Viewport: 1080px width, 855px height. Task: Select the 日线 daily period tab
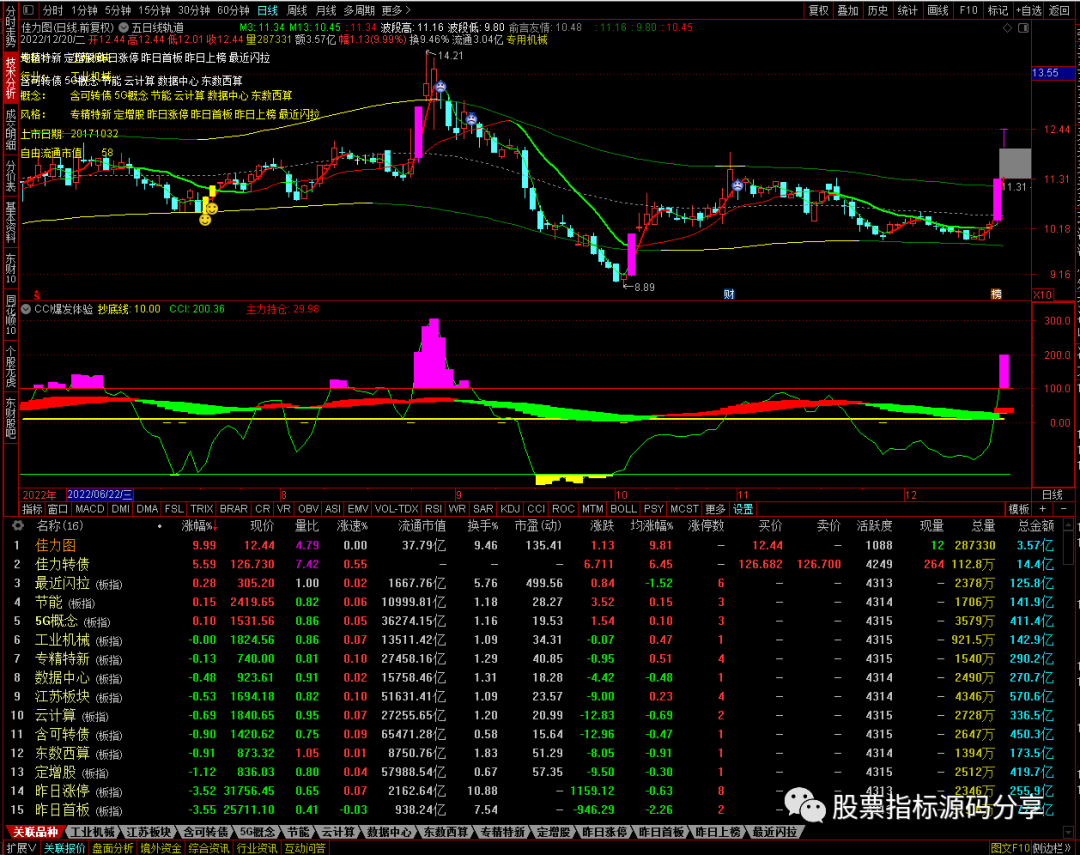pyautogui.click(x=268, y=10)
